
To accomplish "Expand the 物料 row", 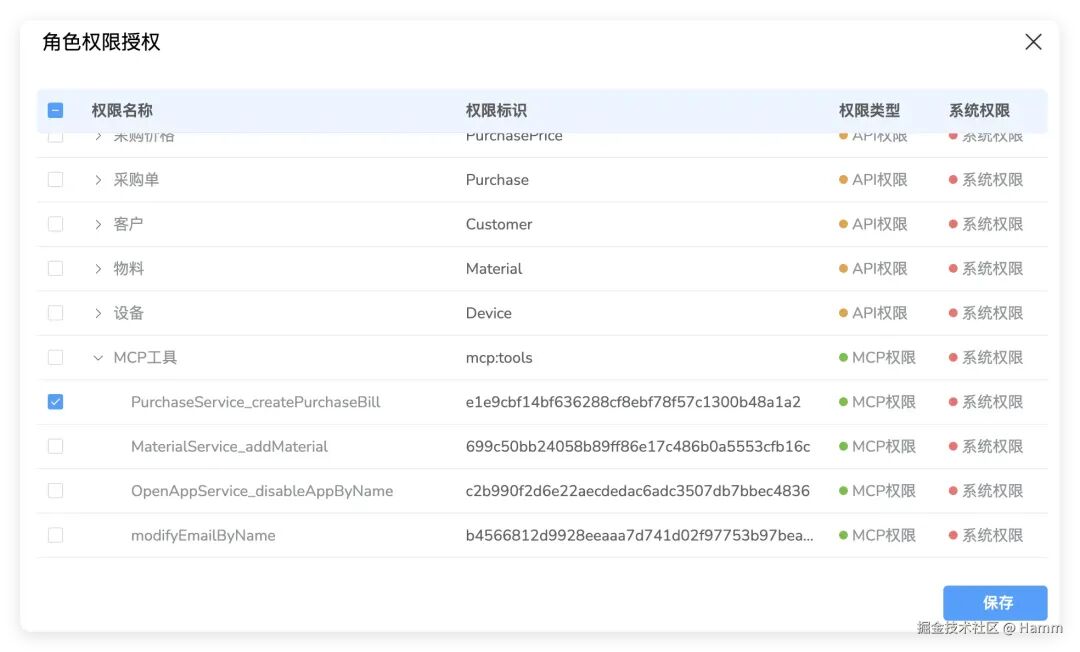I will (x=98, y=269).
